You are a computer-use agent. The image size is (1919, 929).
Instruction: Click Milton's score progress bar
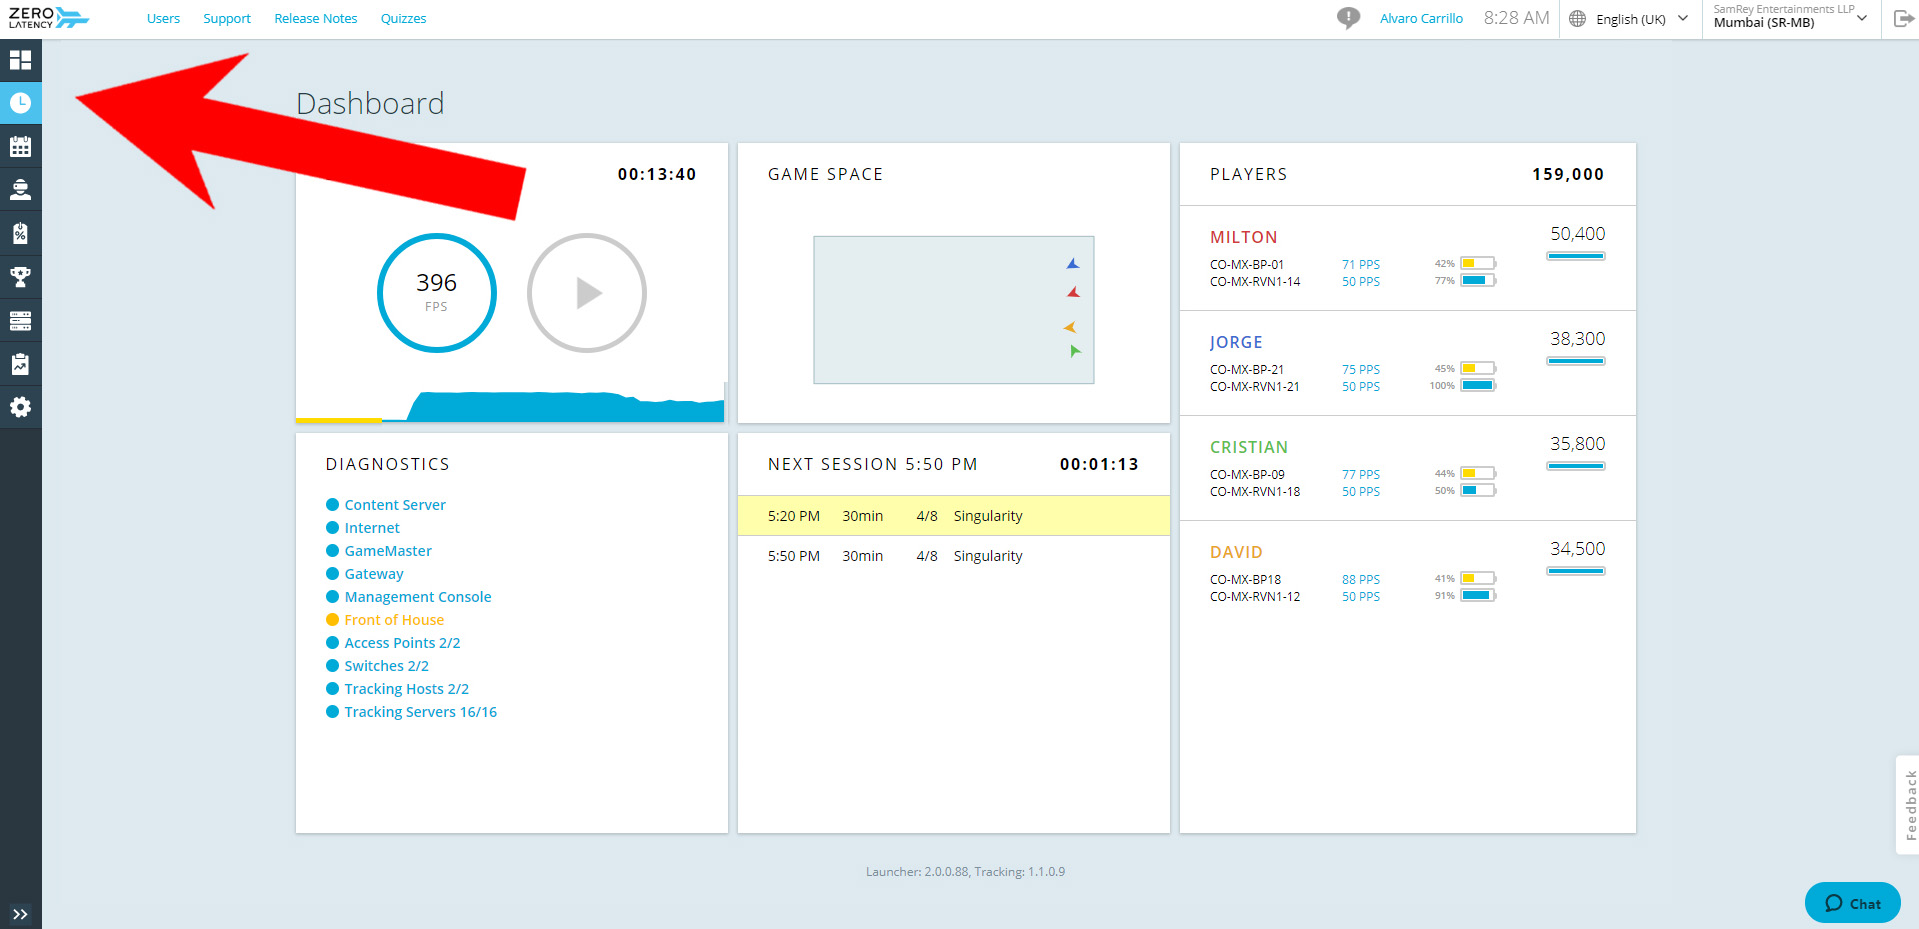coord(1576,256)
